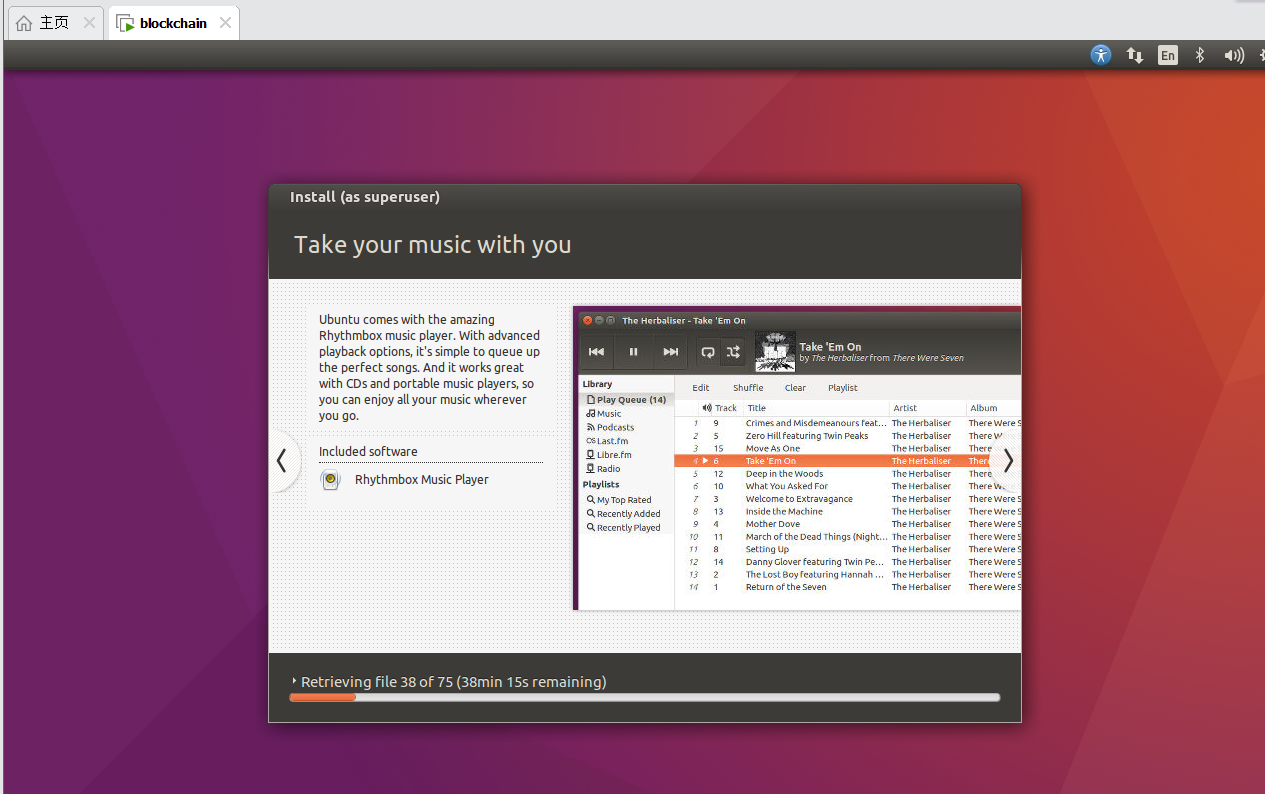Click the Included software heading
The width and height of the screenshot is (1265, 794).
pyautogui.click(x=368, y=452)
